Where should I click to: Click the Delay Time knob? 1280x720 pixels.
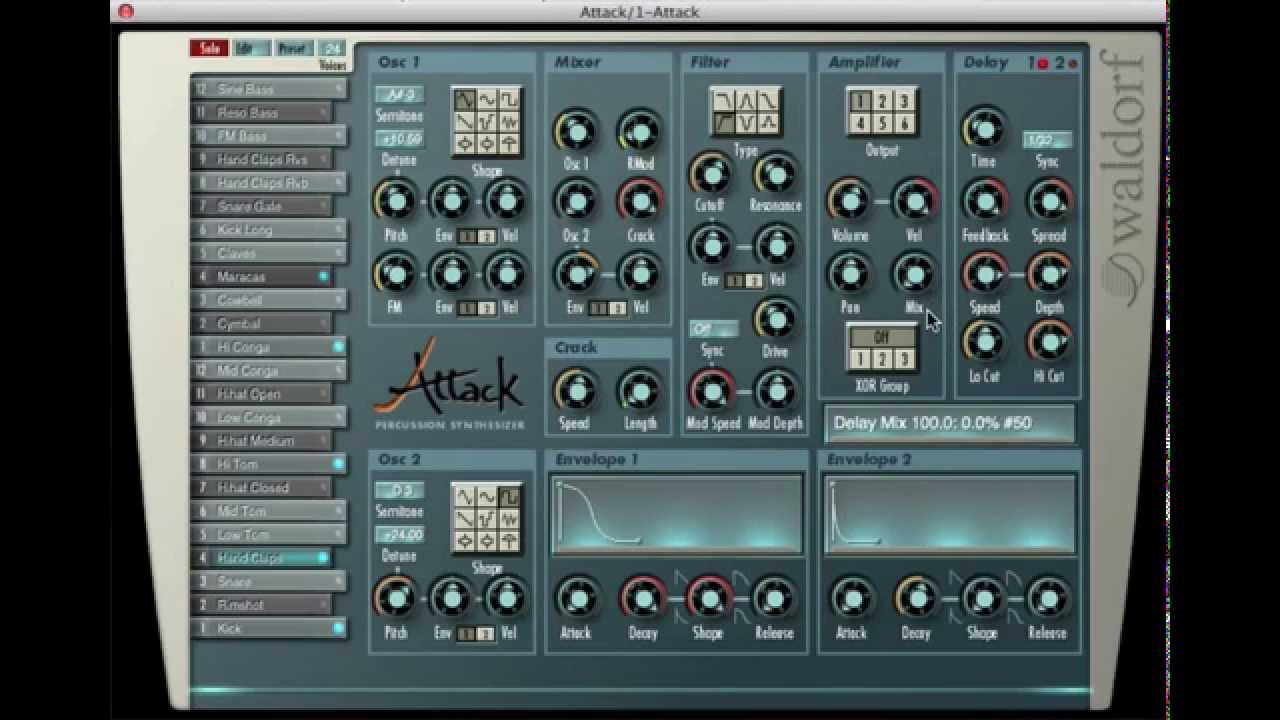983,129
